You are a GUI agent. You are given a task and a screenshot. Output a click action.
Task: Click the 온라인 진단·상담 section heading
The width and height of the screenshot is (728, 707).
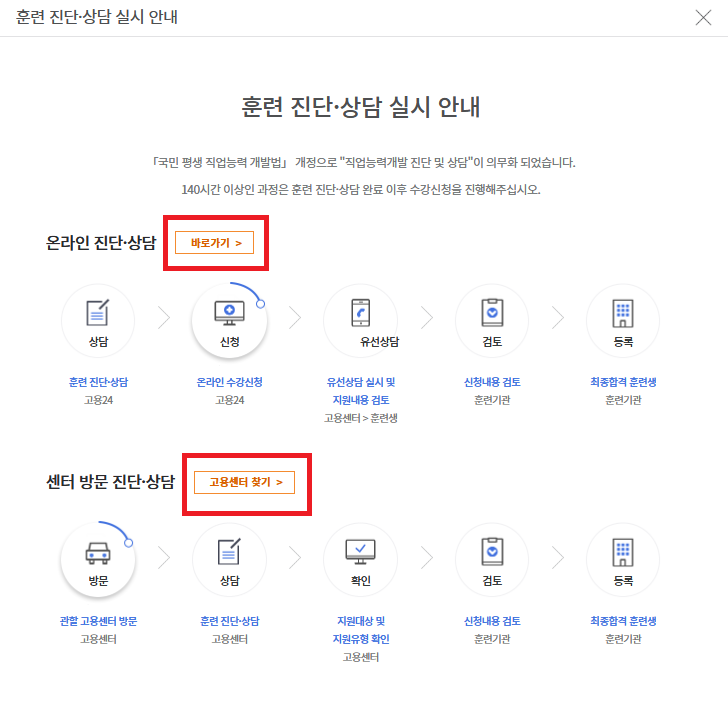[102, 243]
